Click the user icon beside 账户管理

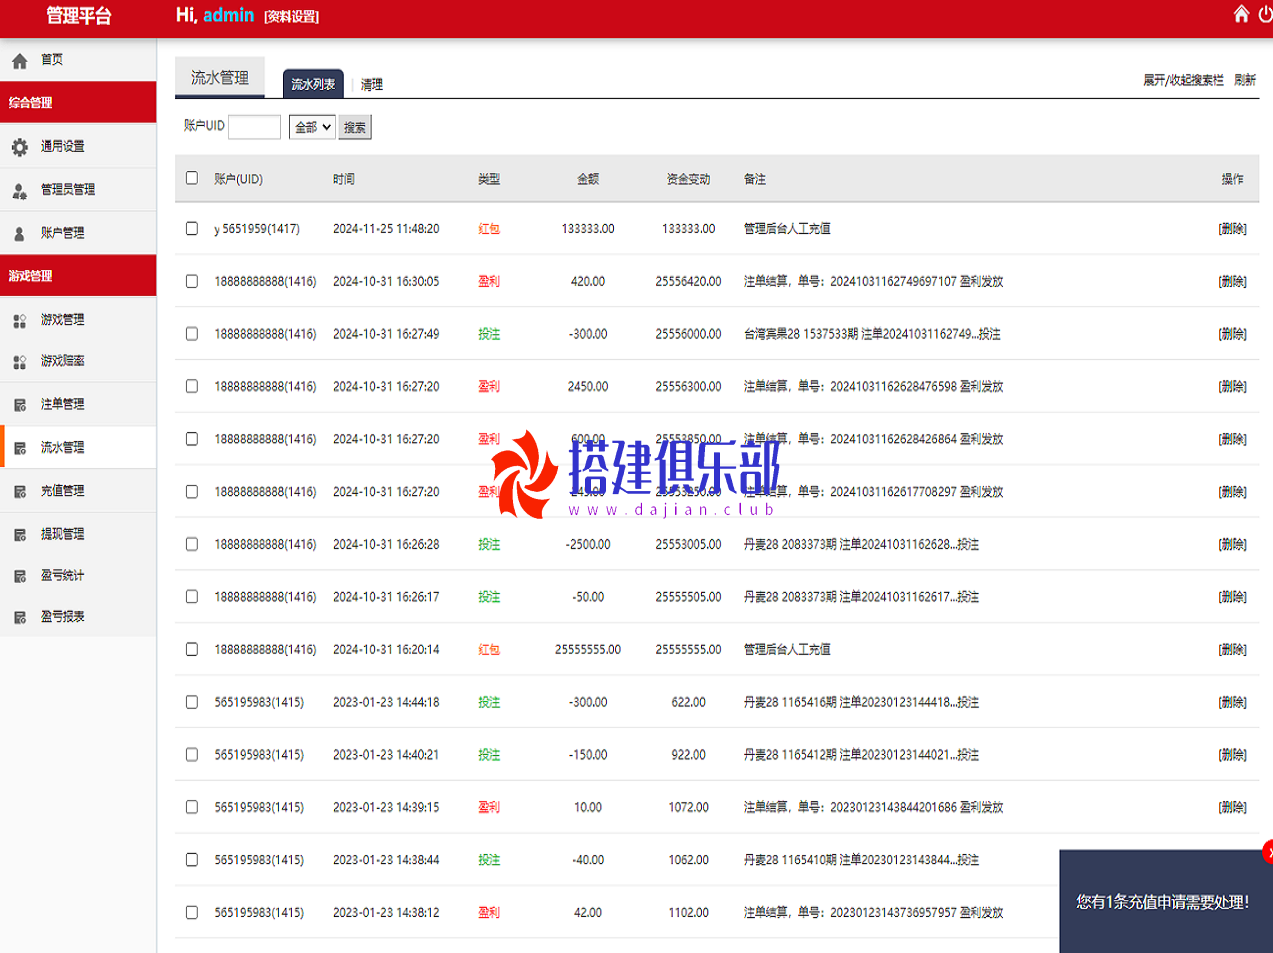(19, 234)
